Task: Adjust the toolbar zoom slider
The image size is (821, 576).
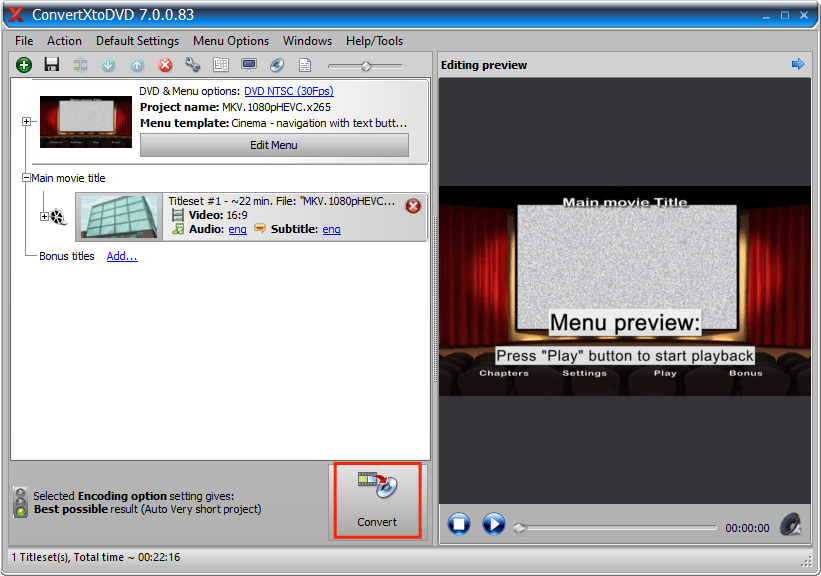Action: (365, 64)
